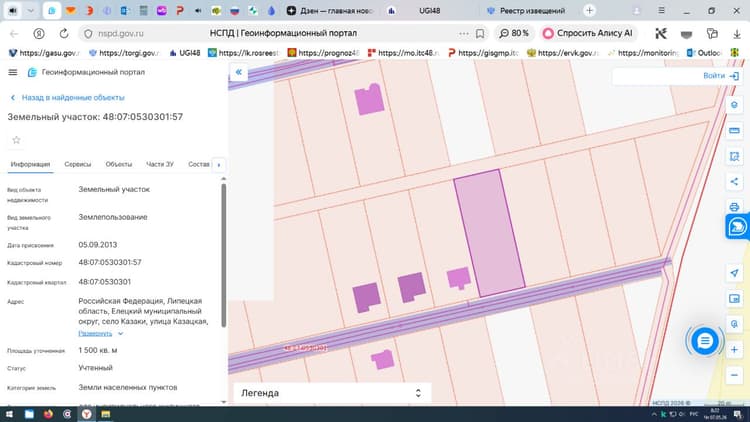This screenshot has height=422, width=750.
Task: Switch to the Дзен browser tab
Action: click(x=330, y=11)
